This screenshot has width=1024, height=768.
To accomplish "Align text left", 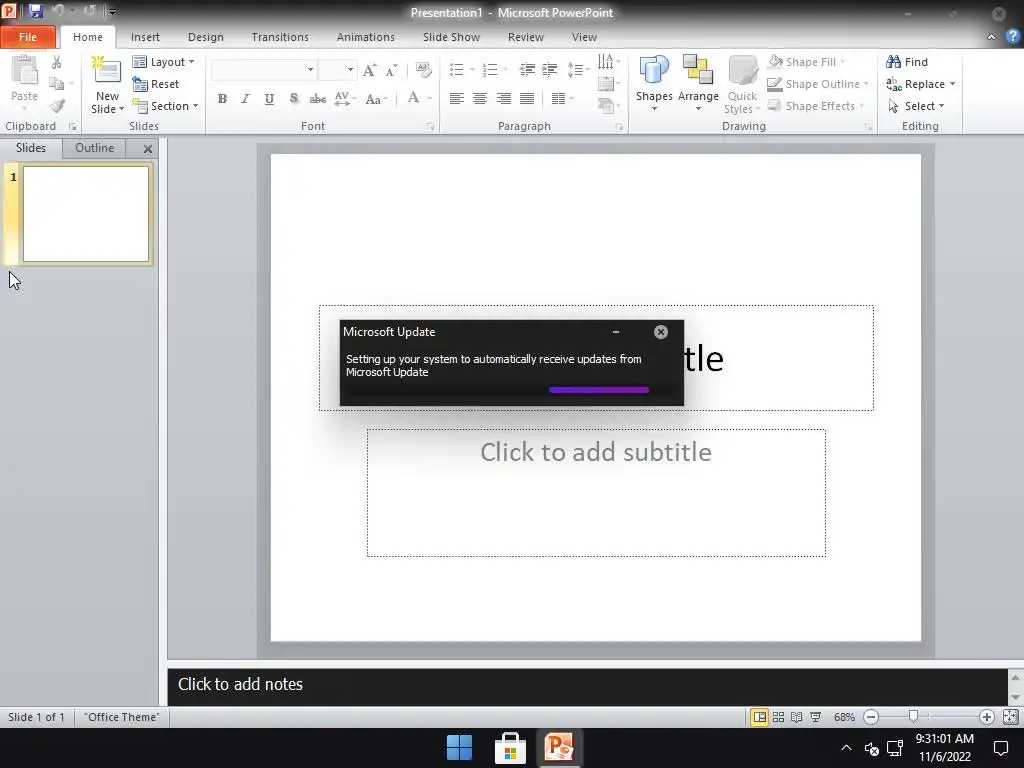I will (456, 99).
